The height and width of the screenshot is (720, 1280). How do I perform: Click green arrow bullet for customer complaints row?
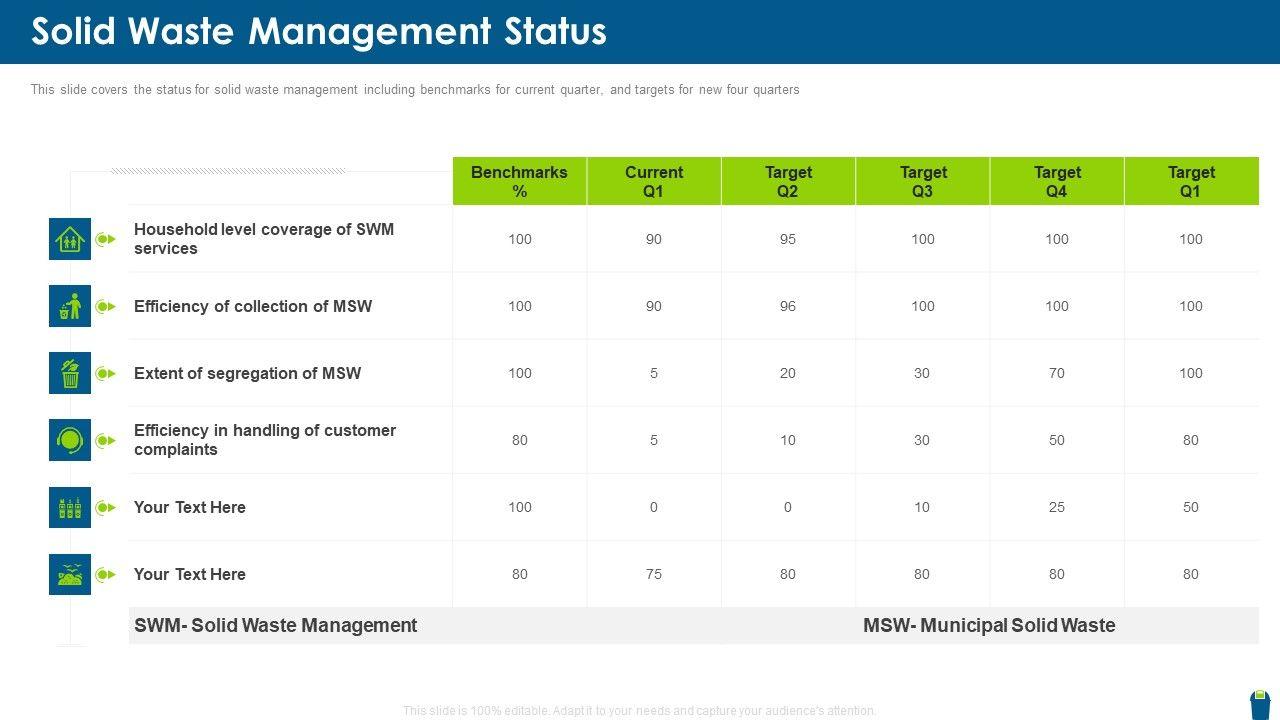click(x=106, y=441)
